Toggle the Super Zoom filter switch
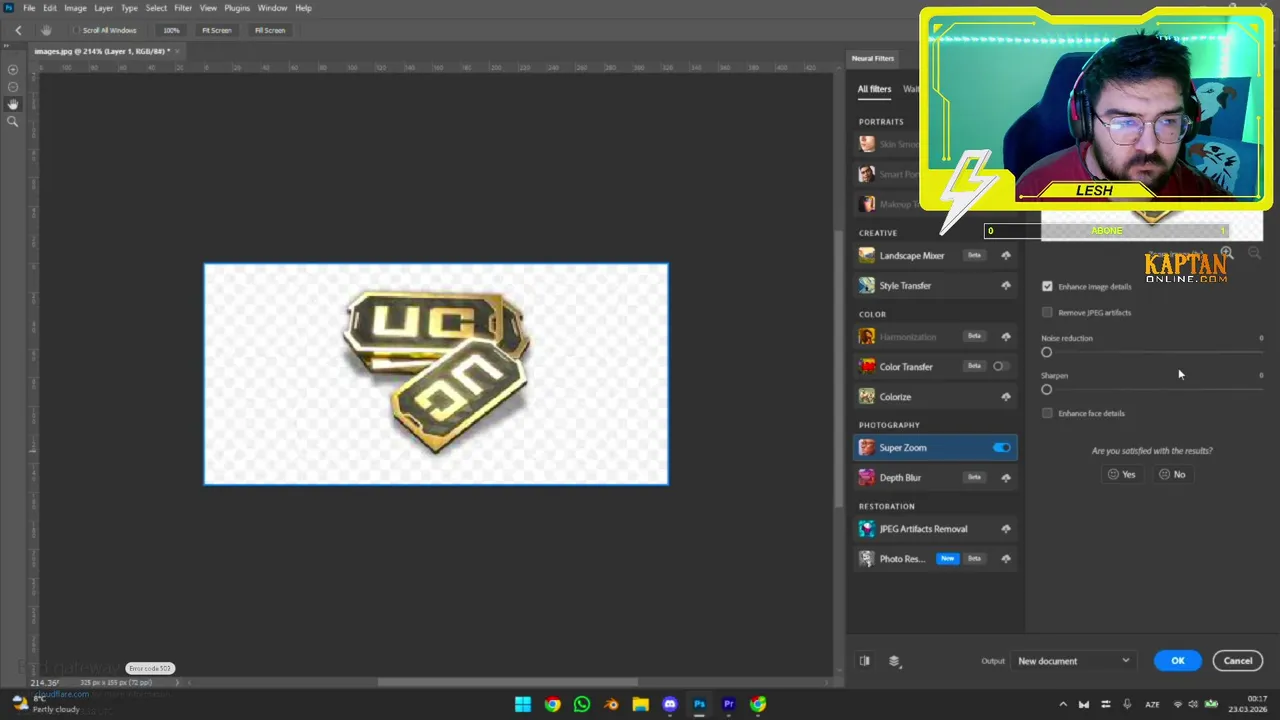 coord(1001,448)
